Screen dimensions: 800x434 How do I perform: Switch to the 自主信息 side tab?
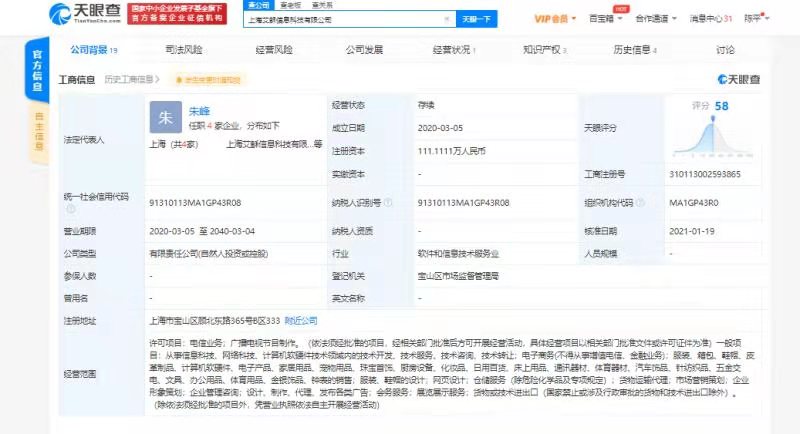pos(38,132)
